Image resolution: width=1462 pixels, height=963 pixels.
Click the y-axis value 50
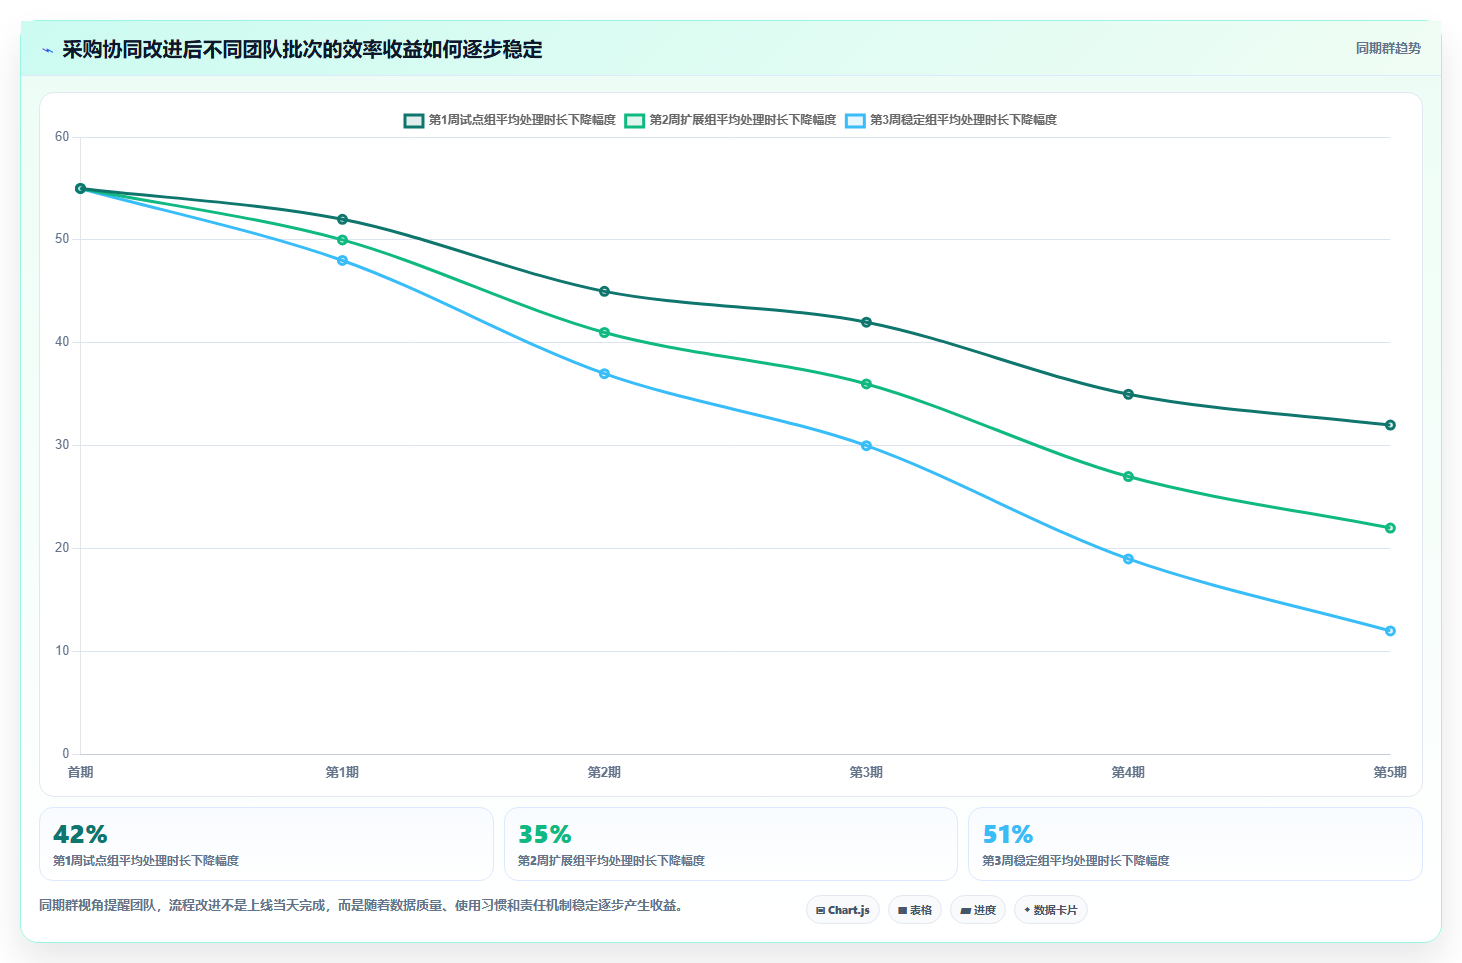[62, 239]
